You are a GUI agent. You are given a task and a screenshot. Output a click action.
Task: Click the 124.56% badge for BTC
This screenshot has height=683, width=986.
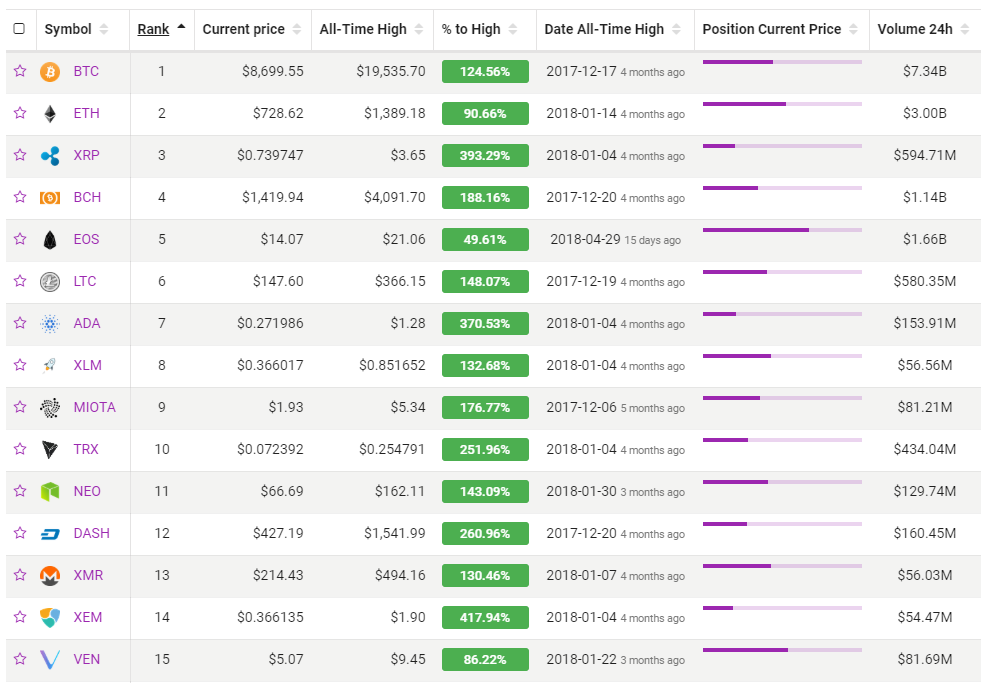coord(485,72)
